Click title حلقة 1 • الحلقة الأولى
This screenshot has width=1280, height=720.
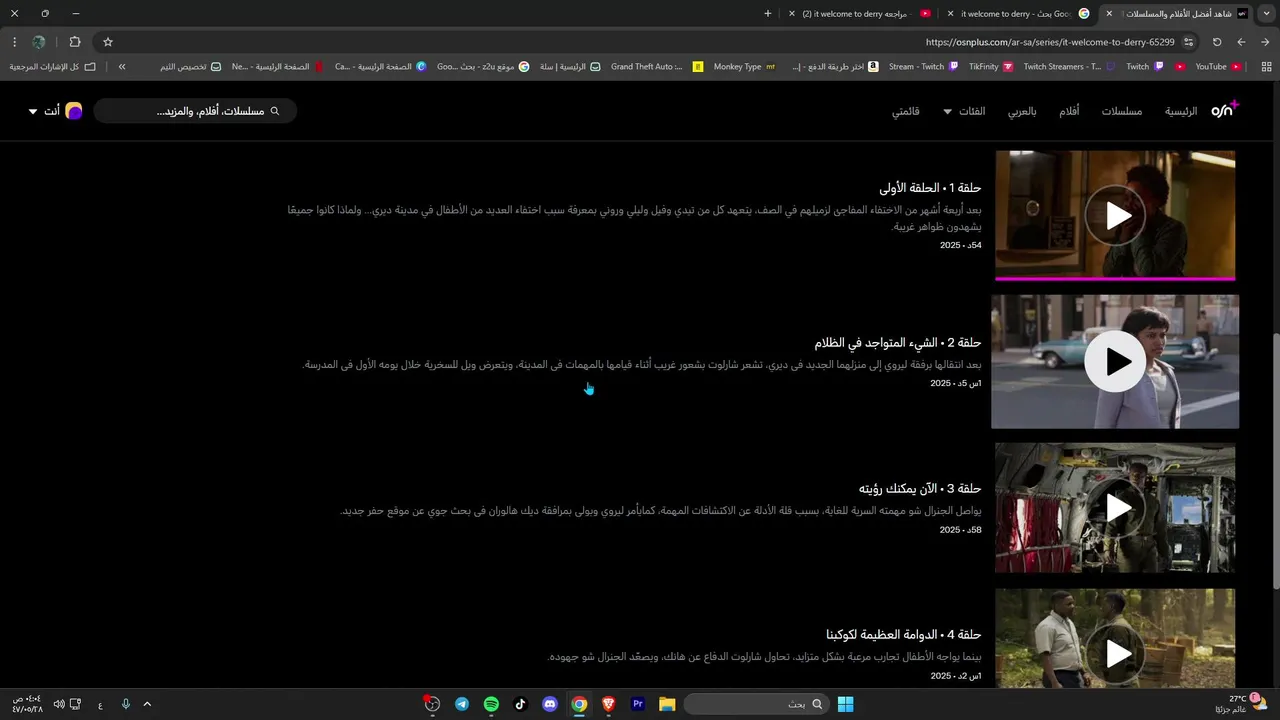pyautogui.click(x=930, y=188)
